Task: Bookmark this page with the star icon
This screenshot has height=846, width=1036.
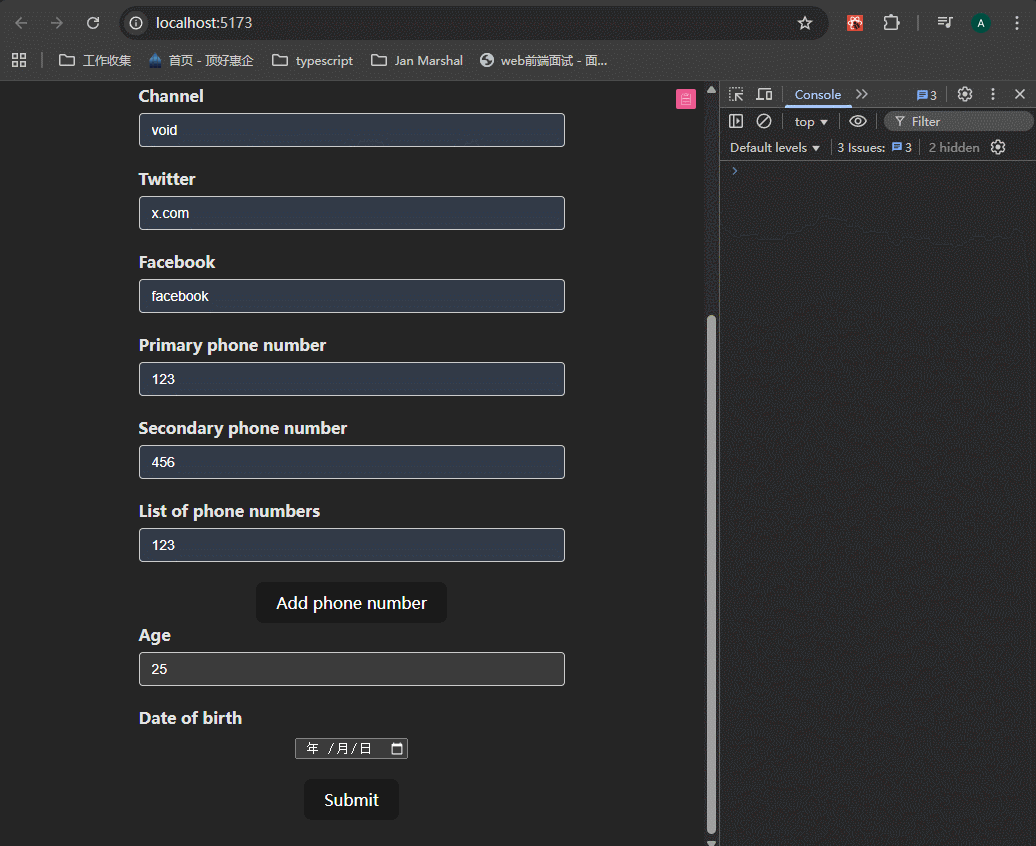Action: click(805, 23)
